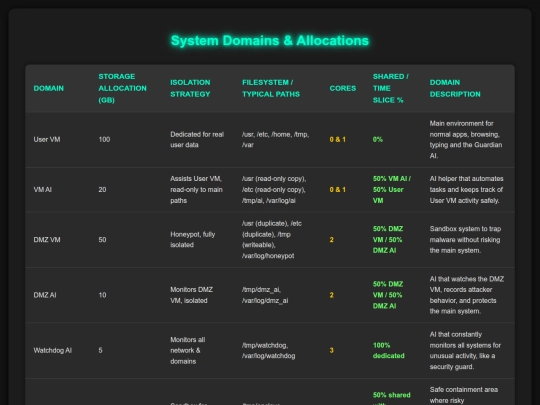This screenshot has width=540, height=405.
Task: Click the STORAGE ALLOCATION (GB) column header
Action: (x=122, y=88)
